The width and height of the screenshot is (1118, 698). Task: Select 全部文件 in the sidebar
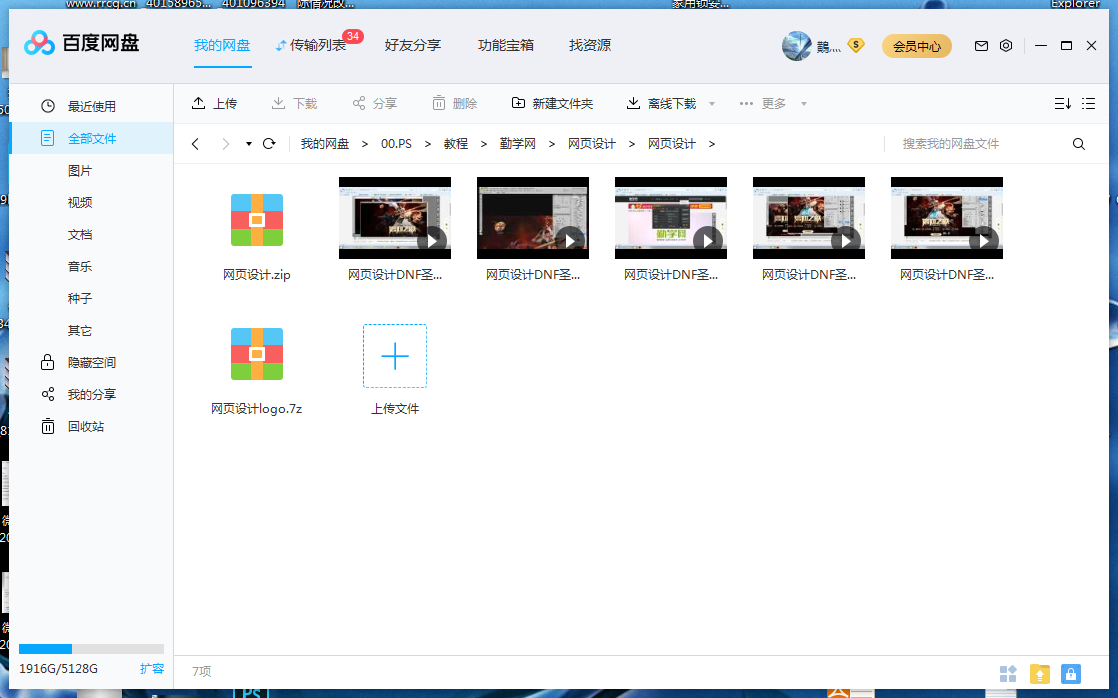(x=92, y=138)
